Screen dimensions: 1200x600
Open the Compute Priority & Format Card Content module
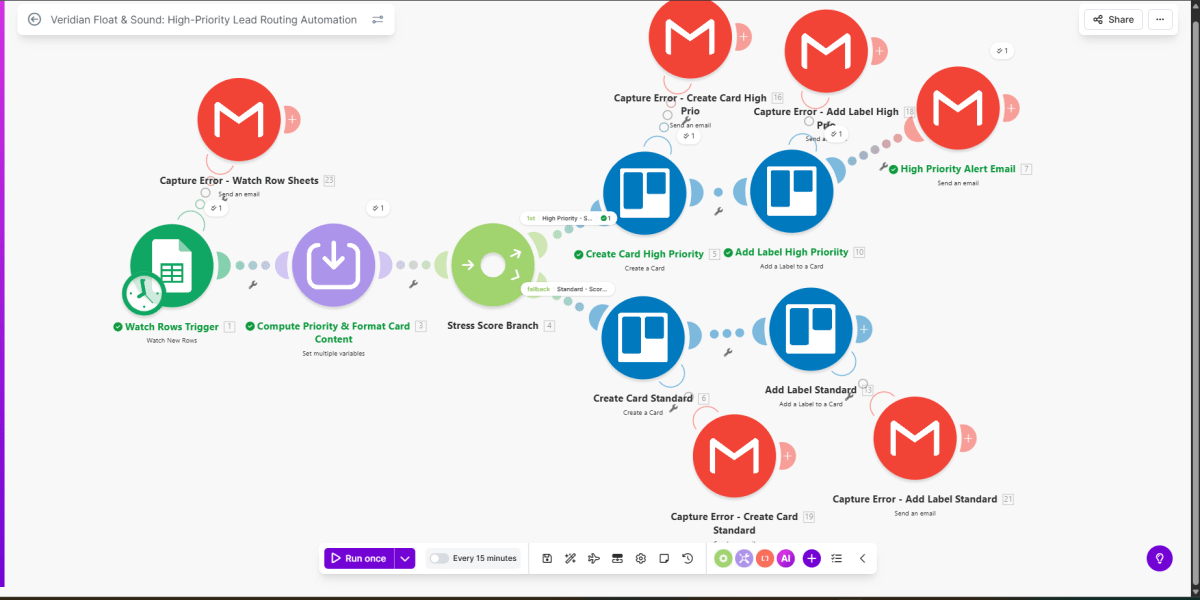[x=333, y=264]
